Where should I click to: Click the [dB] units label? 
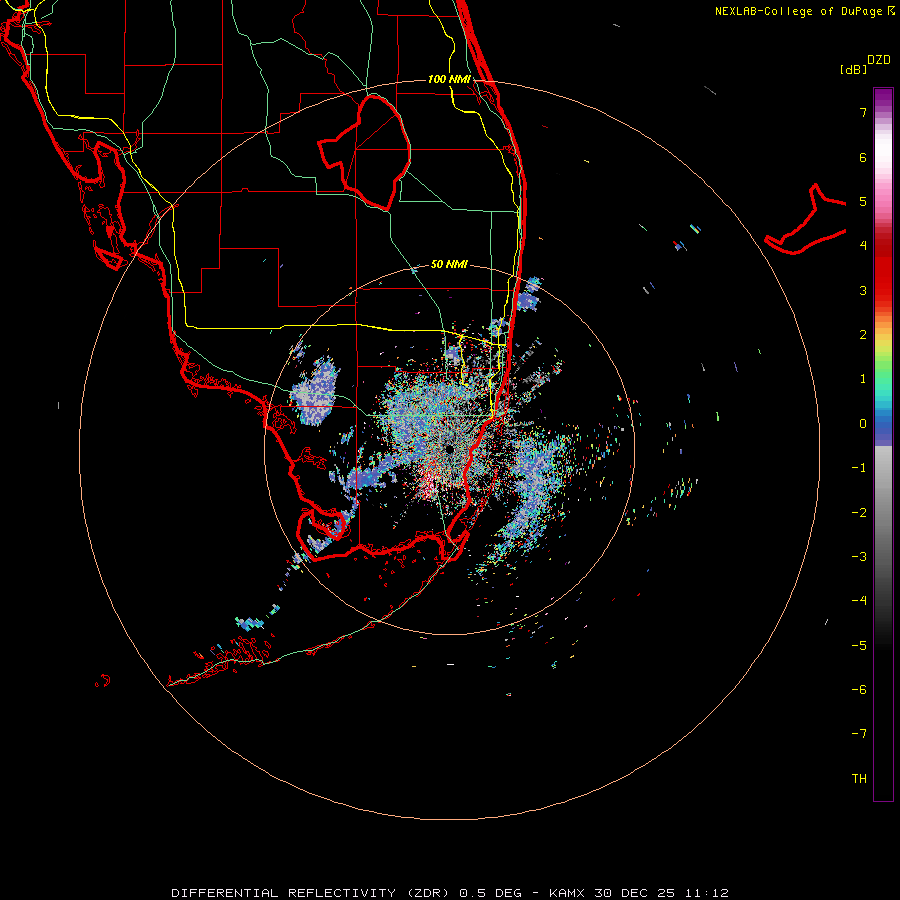click(x=853, y=69)
